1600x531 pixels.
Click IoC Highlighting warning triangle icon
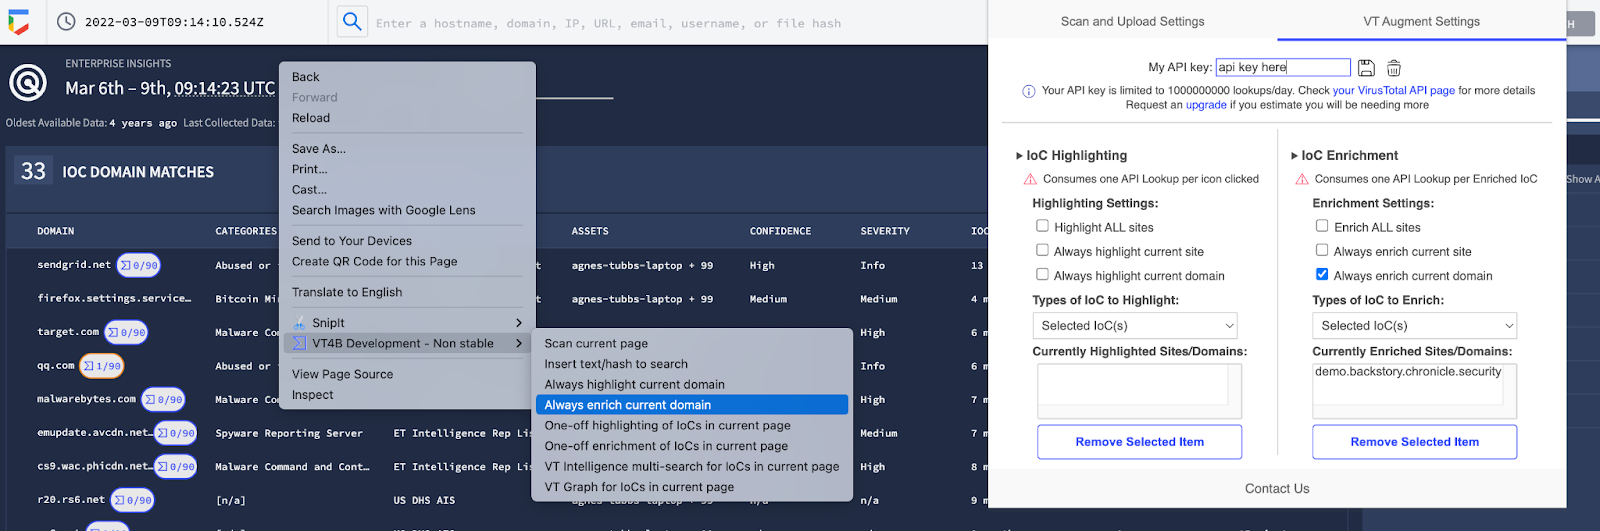1030,180
